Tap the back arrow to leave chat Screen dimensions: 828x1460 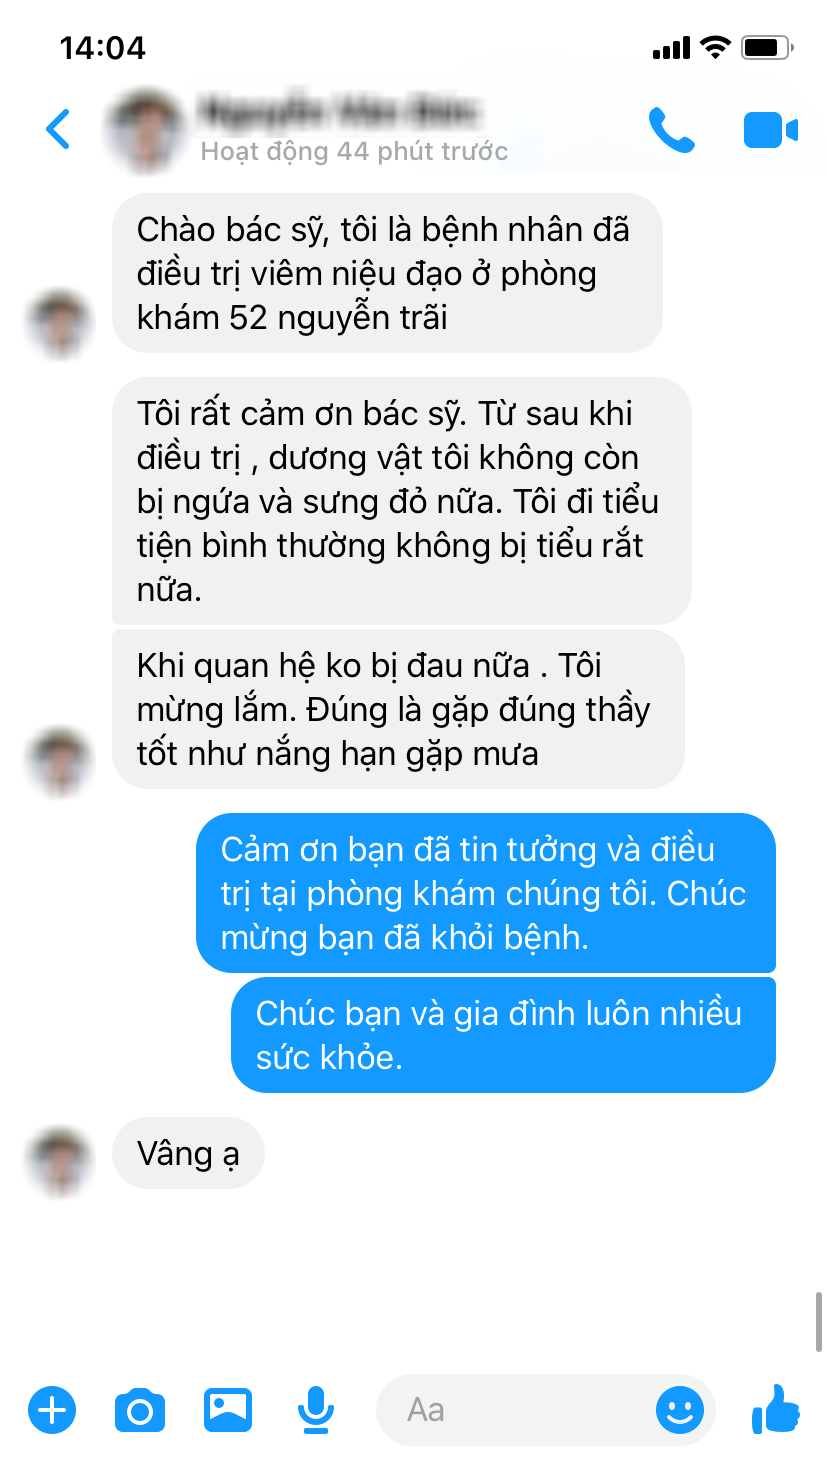point(59,130)
